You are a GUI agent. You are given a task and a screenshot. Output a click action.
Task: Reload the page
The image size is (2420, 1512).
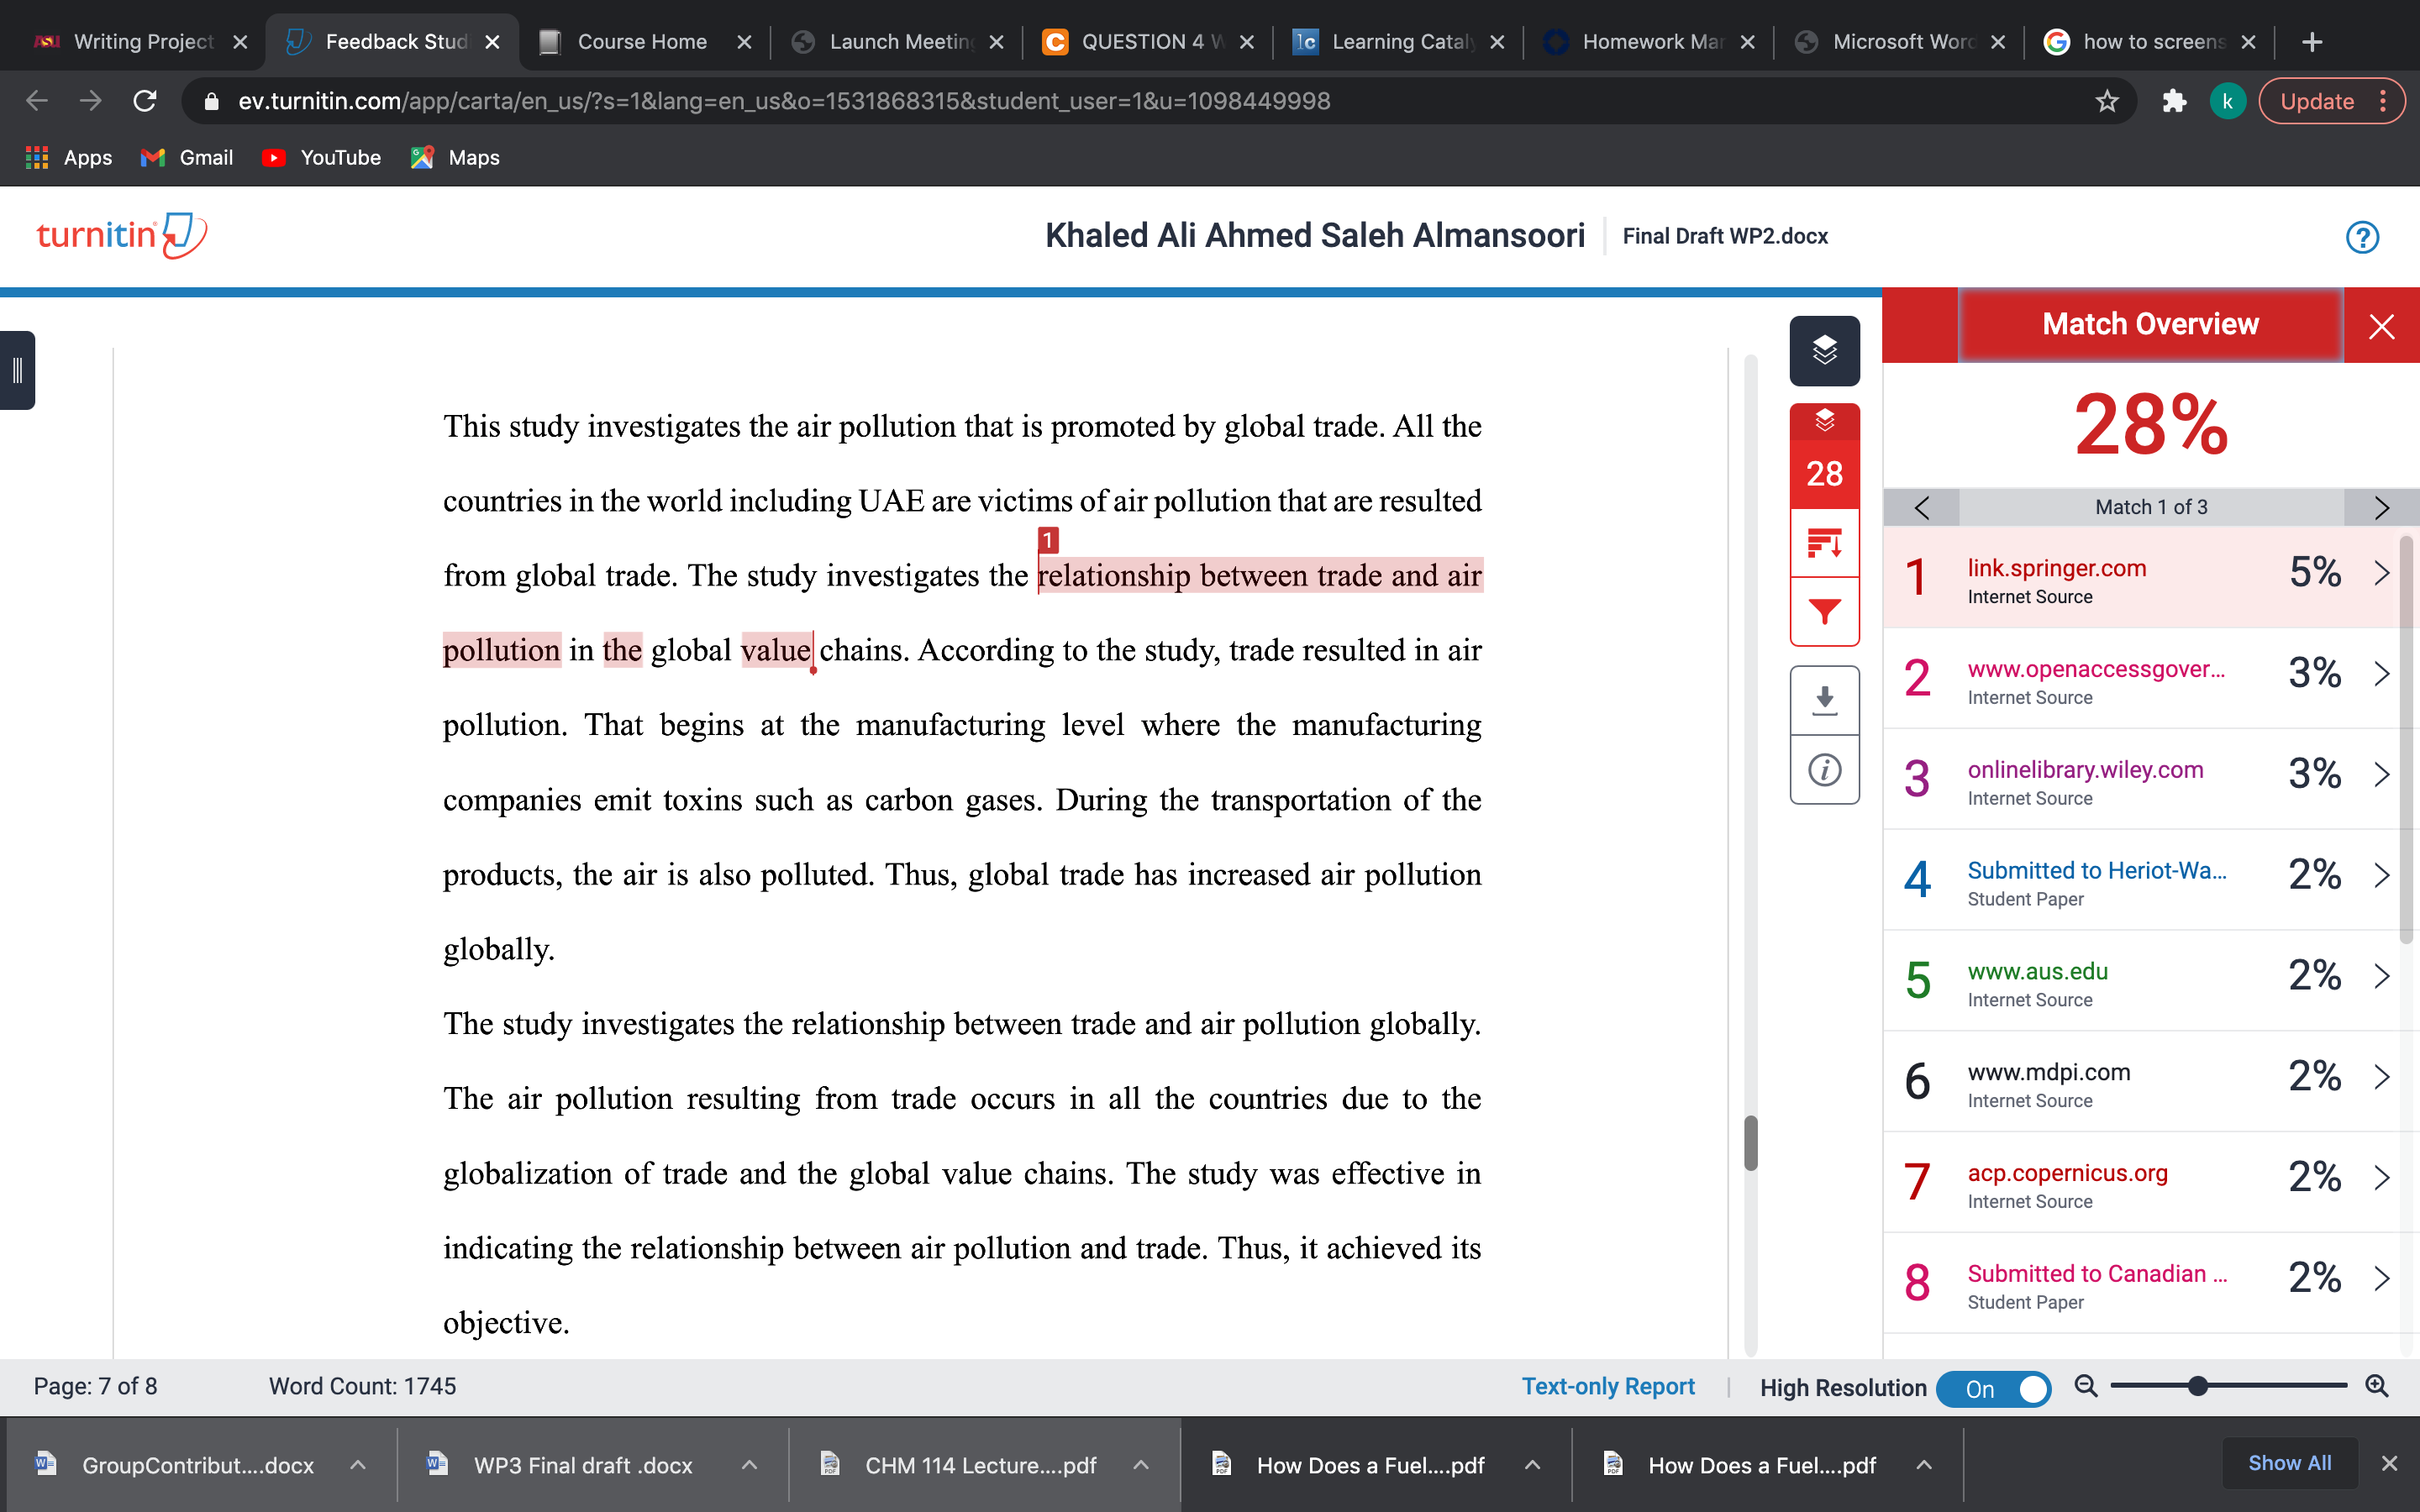[x=145, y=101]
